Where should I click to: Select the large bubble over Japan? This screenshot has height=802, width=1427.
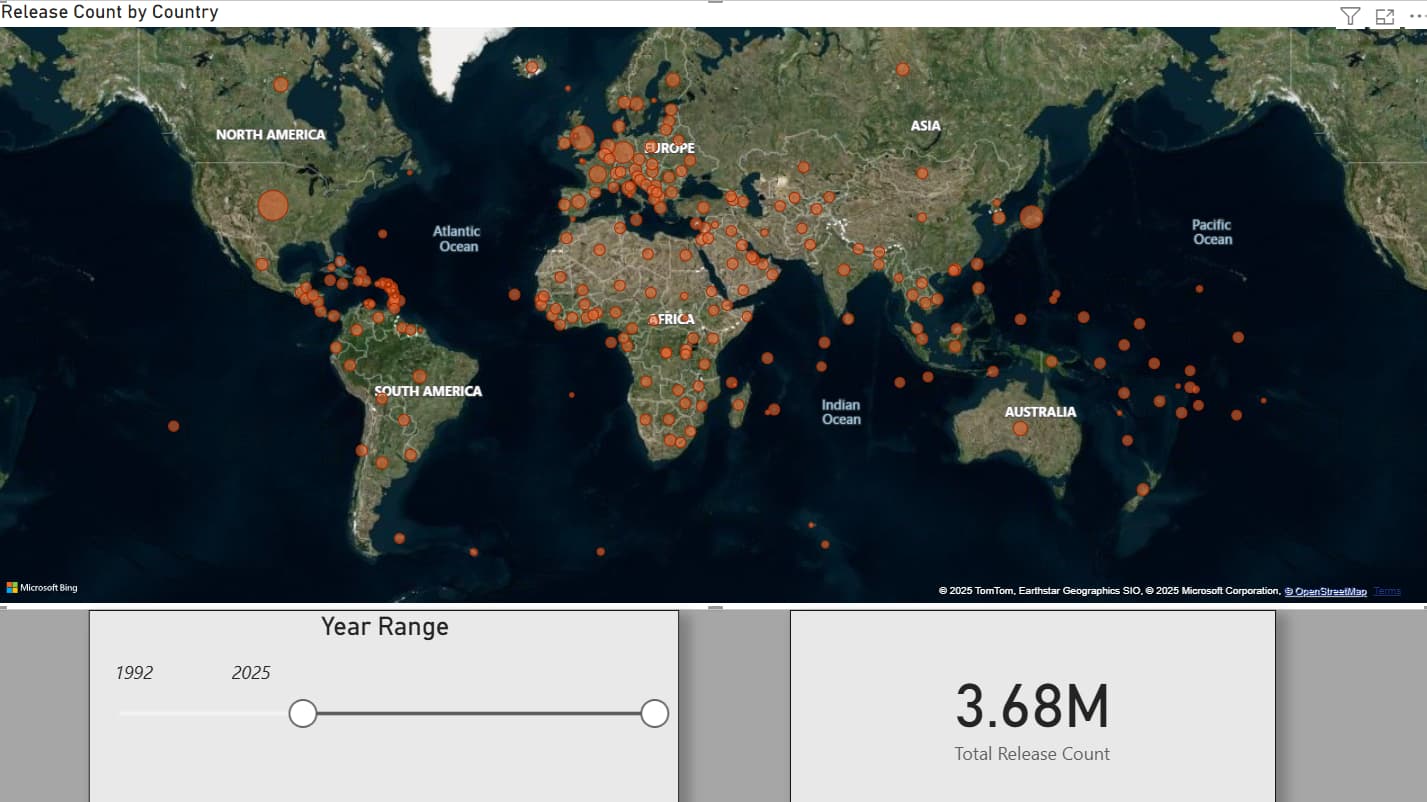pyautogui.click(x=1031, y=216)
